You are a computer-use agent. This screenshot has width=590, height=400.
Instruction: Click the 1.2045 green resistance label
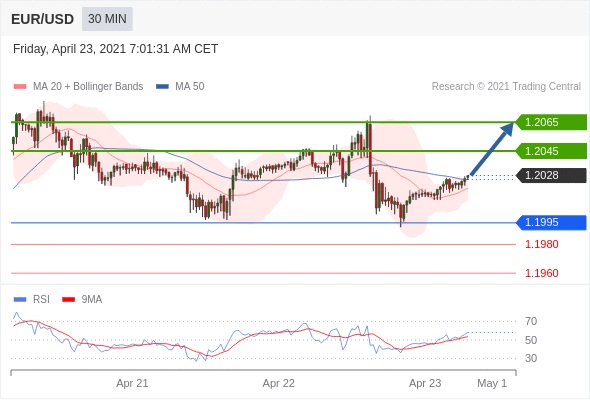[x=551, y=151]
